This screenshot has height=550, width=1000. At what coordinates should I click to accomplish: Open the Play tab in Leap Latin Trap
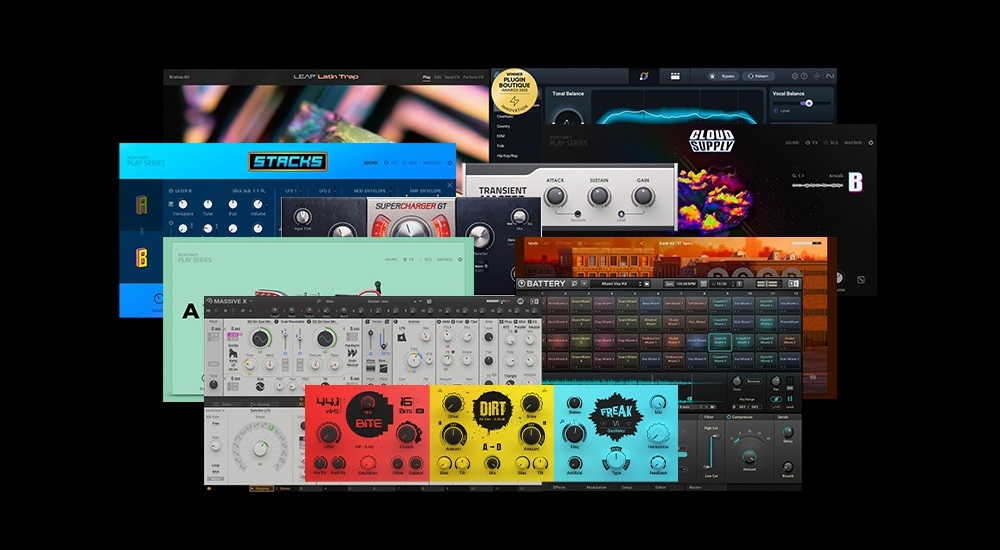[427, 77]
